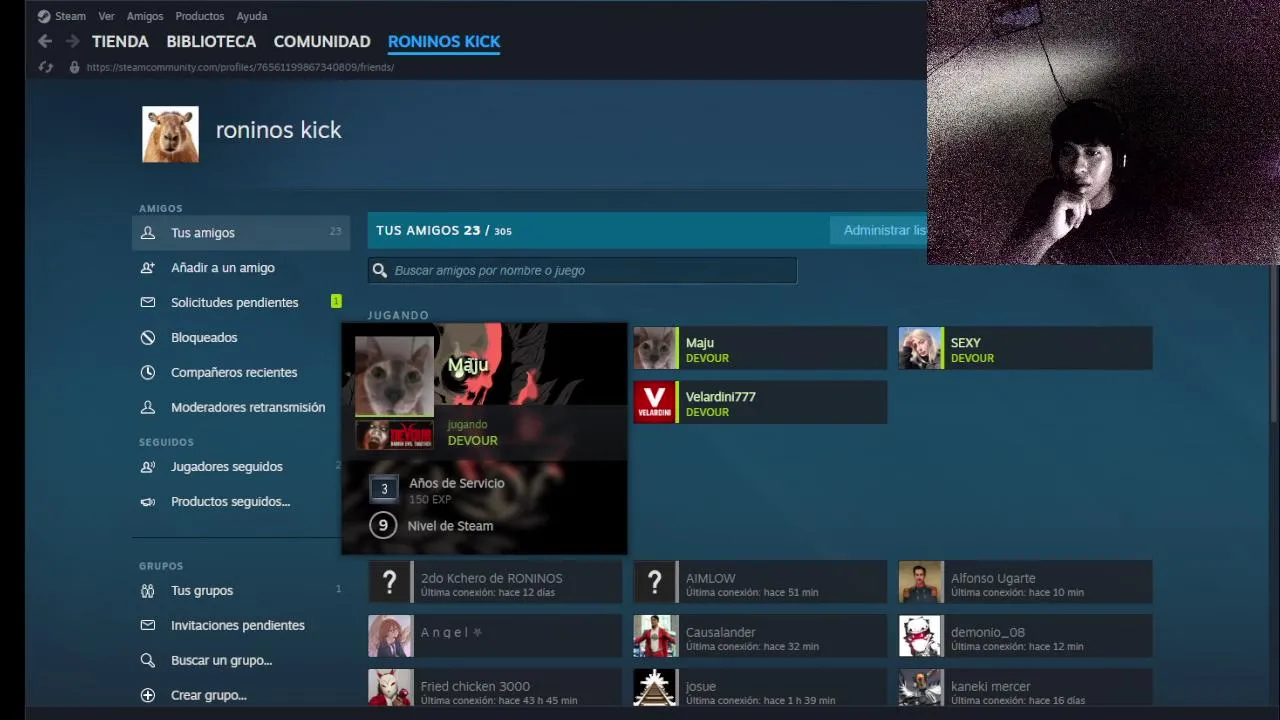Open the Ver menu

[106, 16]
